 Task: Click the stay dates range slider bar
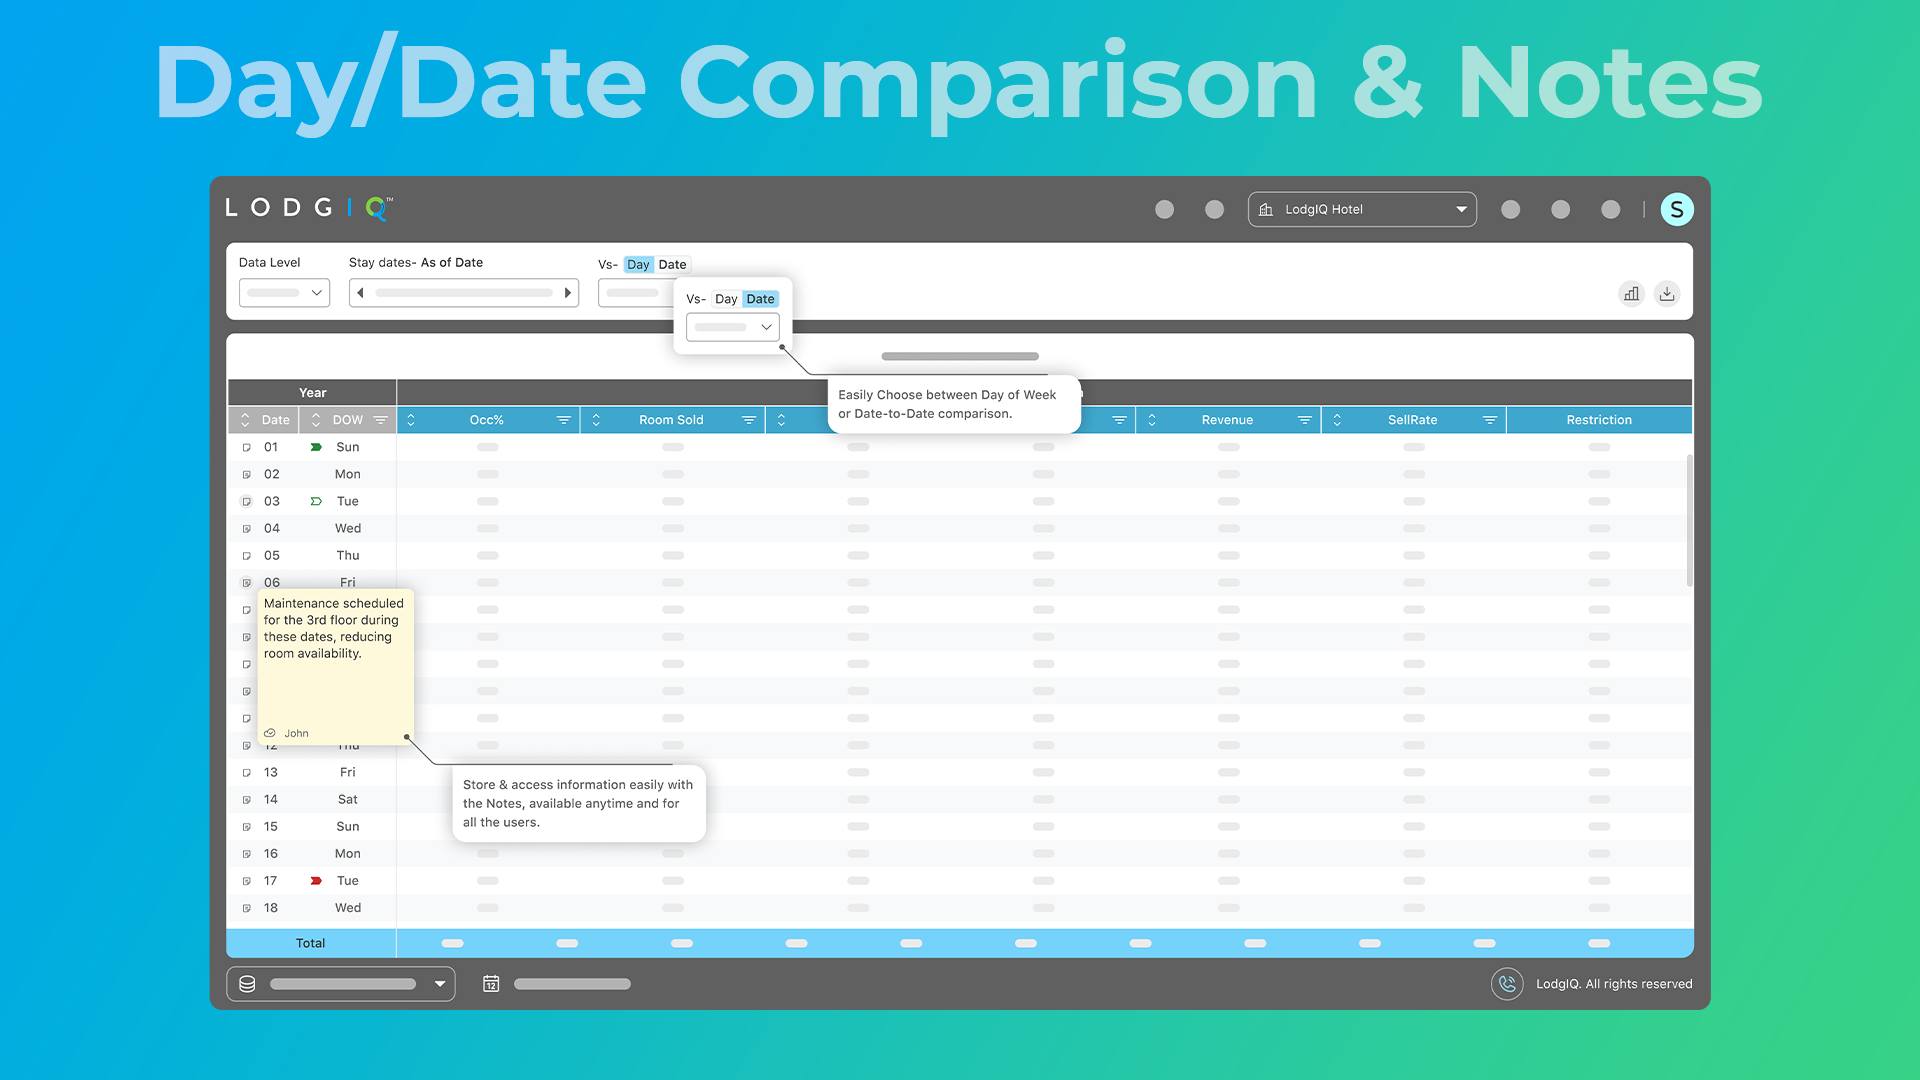[x=464, y=293]
